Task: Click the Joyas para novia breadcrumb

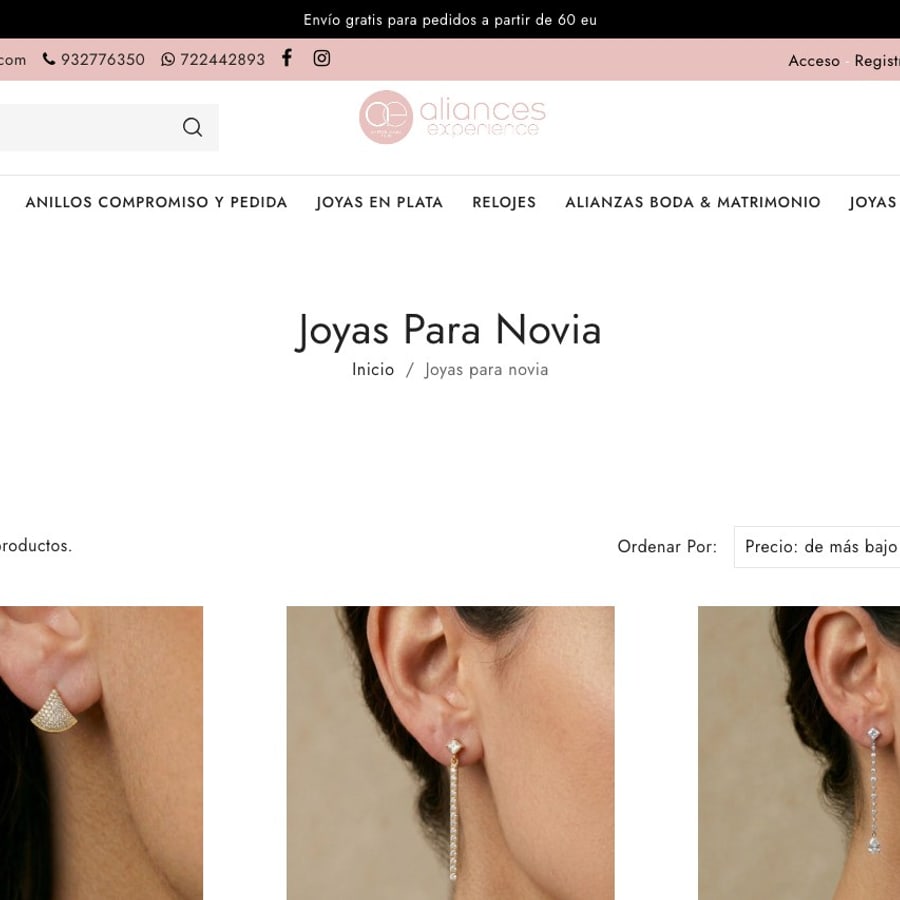Action: (486, 370)
